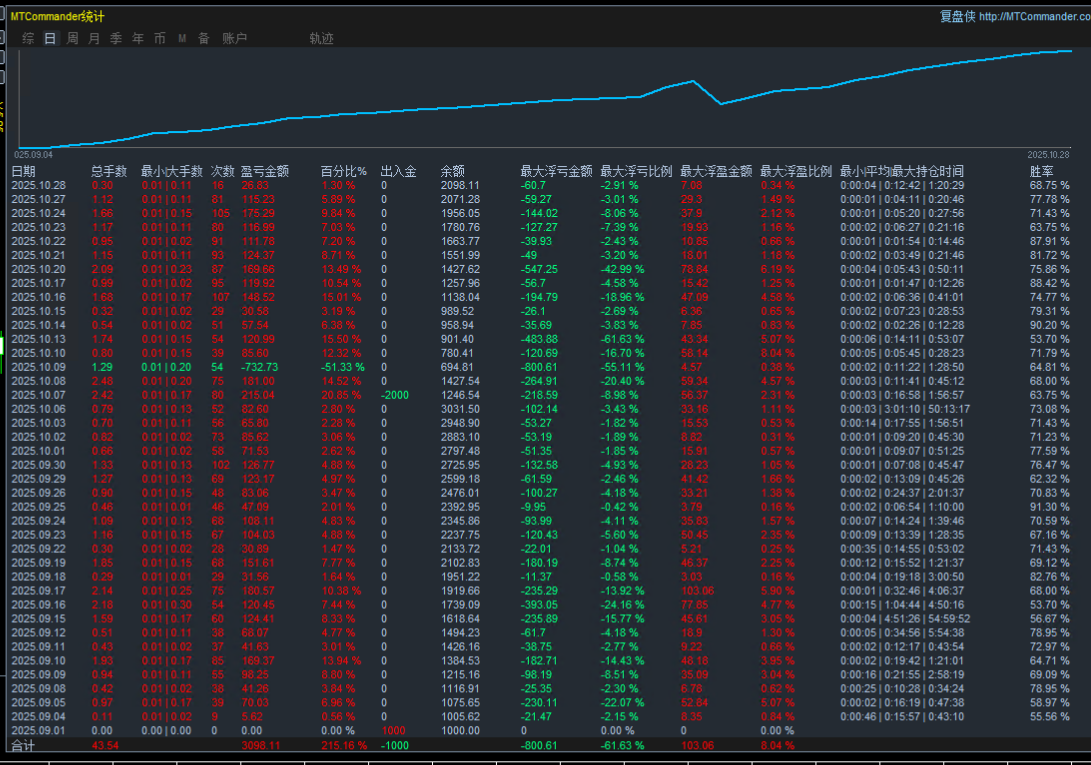Switch to the 月 monthly tab
The image size is (1091, 765).
tap(94, 39)
